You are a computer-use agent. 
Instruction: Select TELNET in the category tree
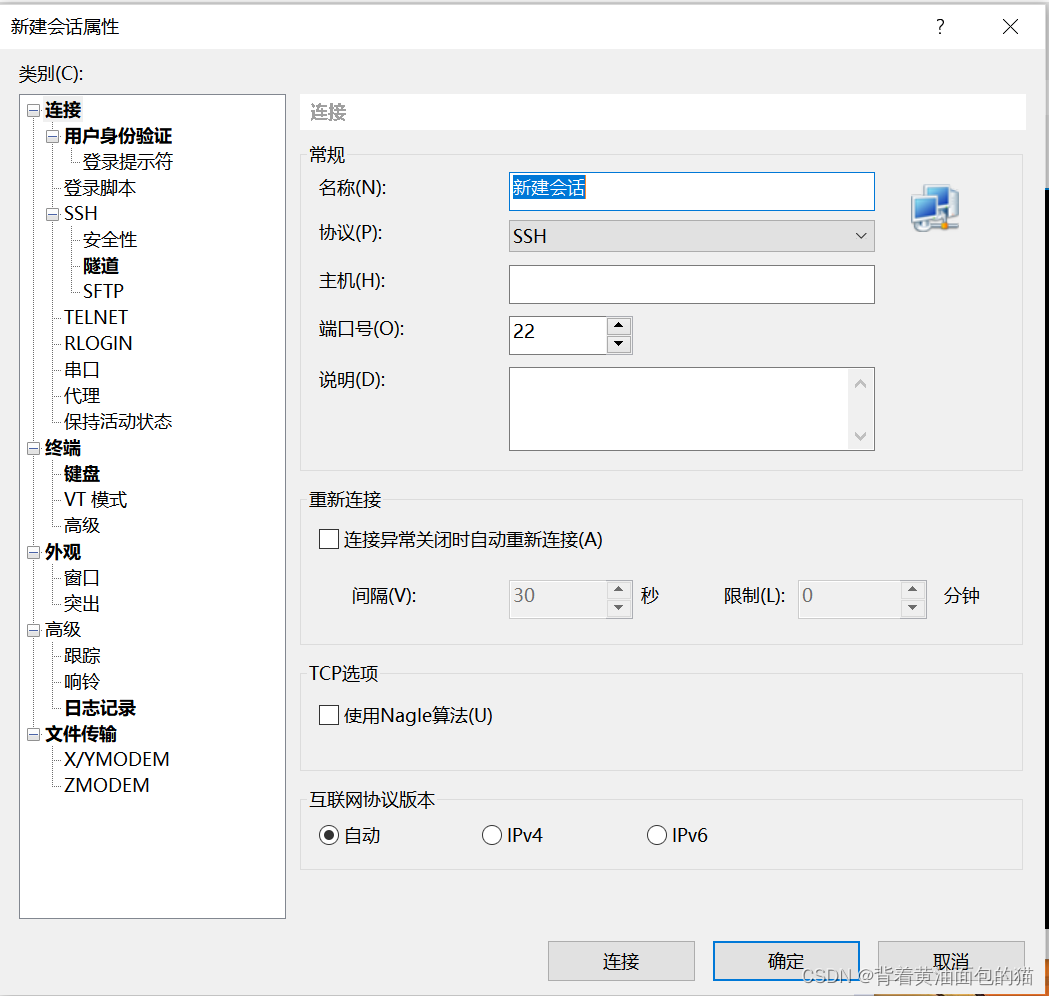coord(96,317)
